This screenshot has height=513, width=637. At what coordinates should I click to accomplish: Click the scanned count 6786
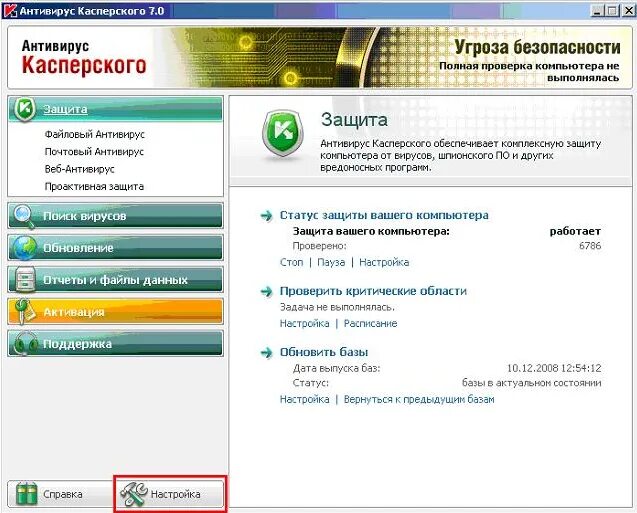pyautogui.click(x=590, y=246)
